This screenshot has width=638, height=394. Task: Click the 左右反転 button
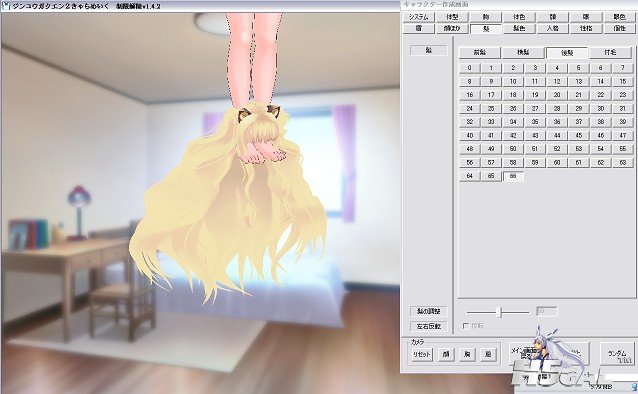pos(429,326)
